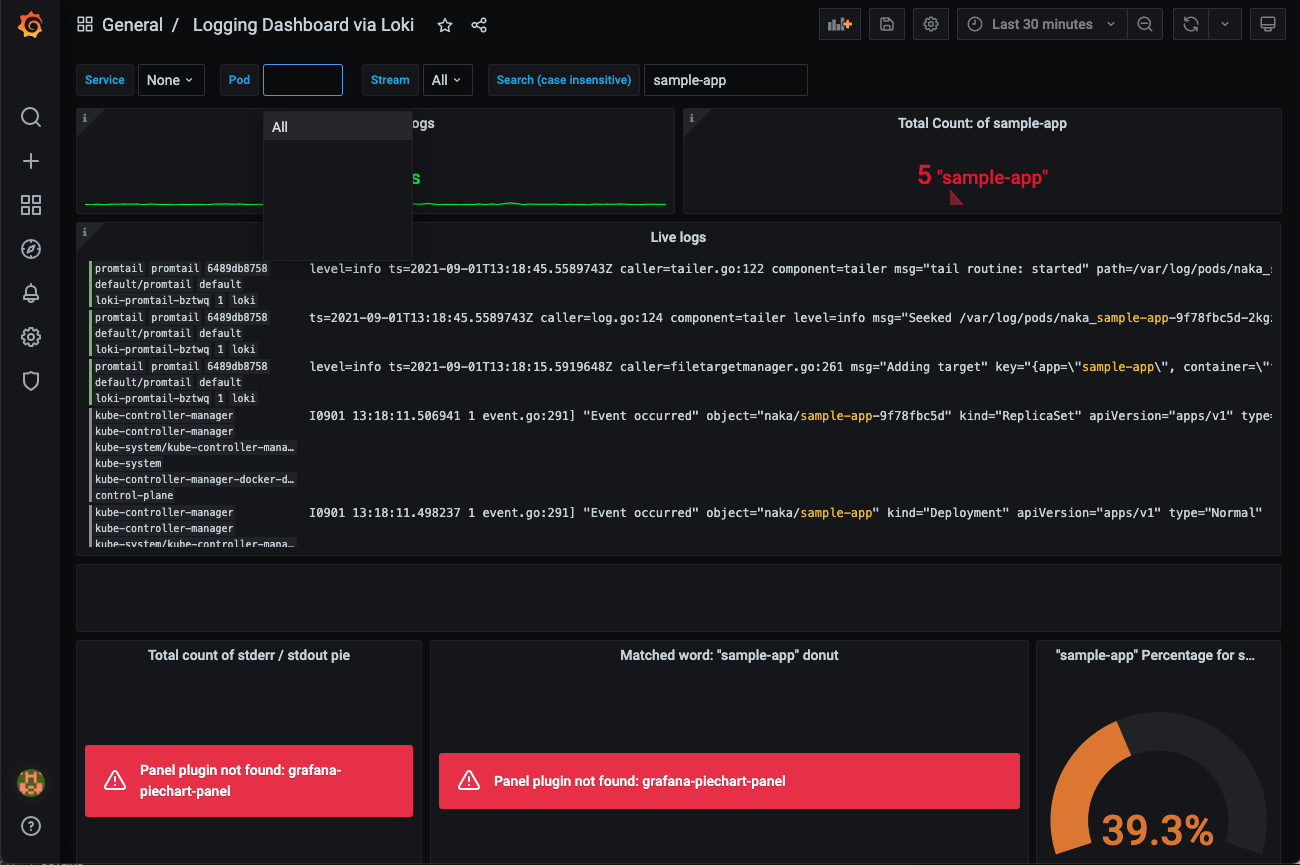Go to the General folder breadcrumb
Image resolution: width=1300 pixels, height=865 pixels.
click(x=132, y=25)
